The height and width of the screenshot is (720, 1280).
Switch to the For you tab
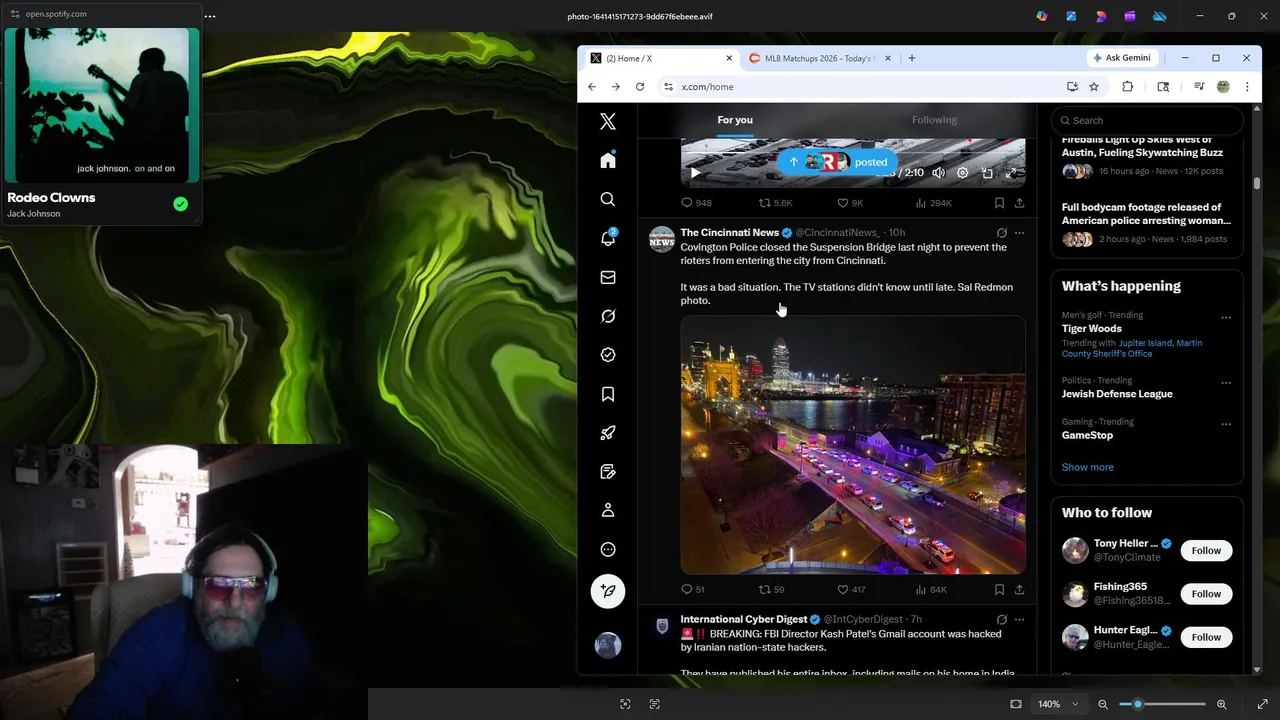tap(735, 120)
